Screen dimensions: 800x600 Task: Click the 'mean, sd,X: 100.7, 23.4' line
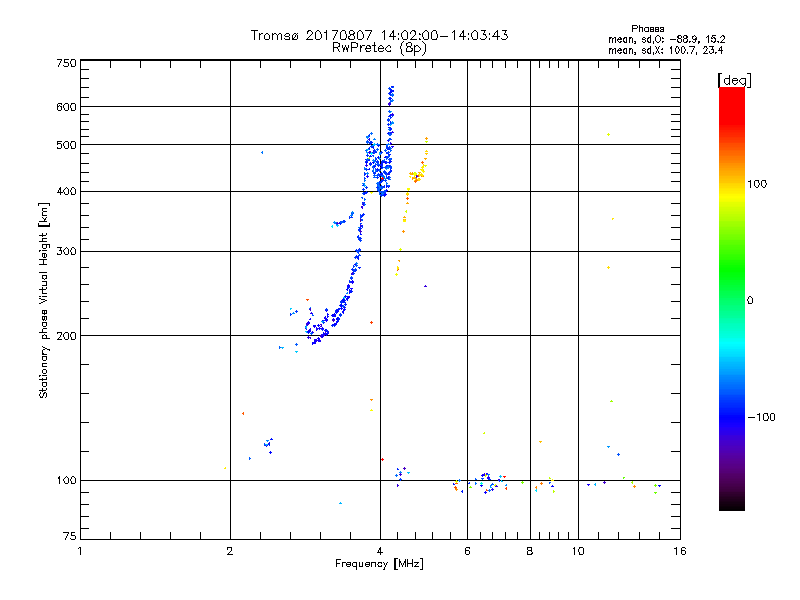coord(665,50)
